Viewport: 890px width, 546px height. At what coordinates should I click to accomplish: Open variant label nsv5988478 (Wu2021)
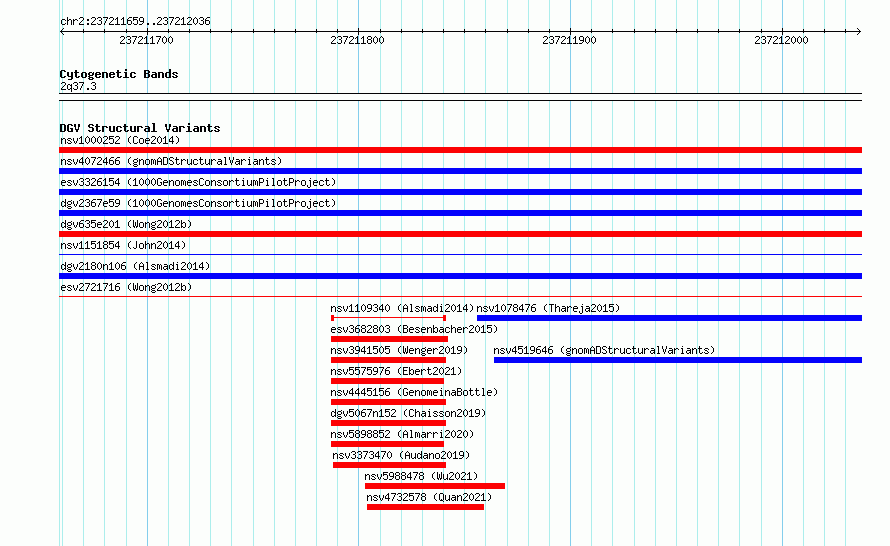[421, 476]
